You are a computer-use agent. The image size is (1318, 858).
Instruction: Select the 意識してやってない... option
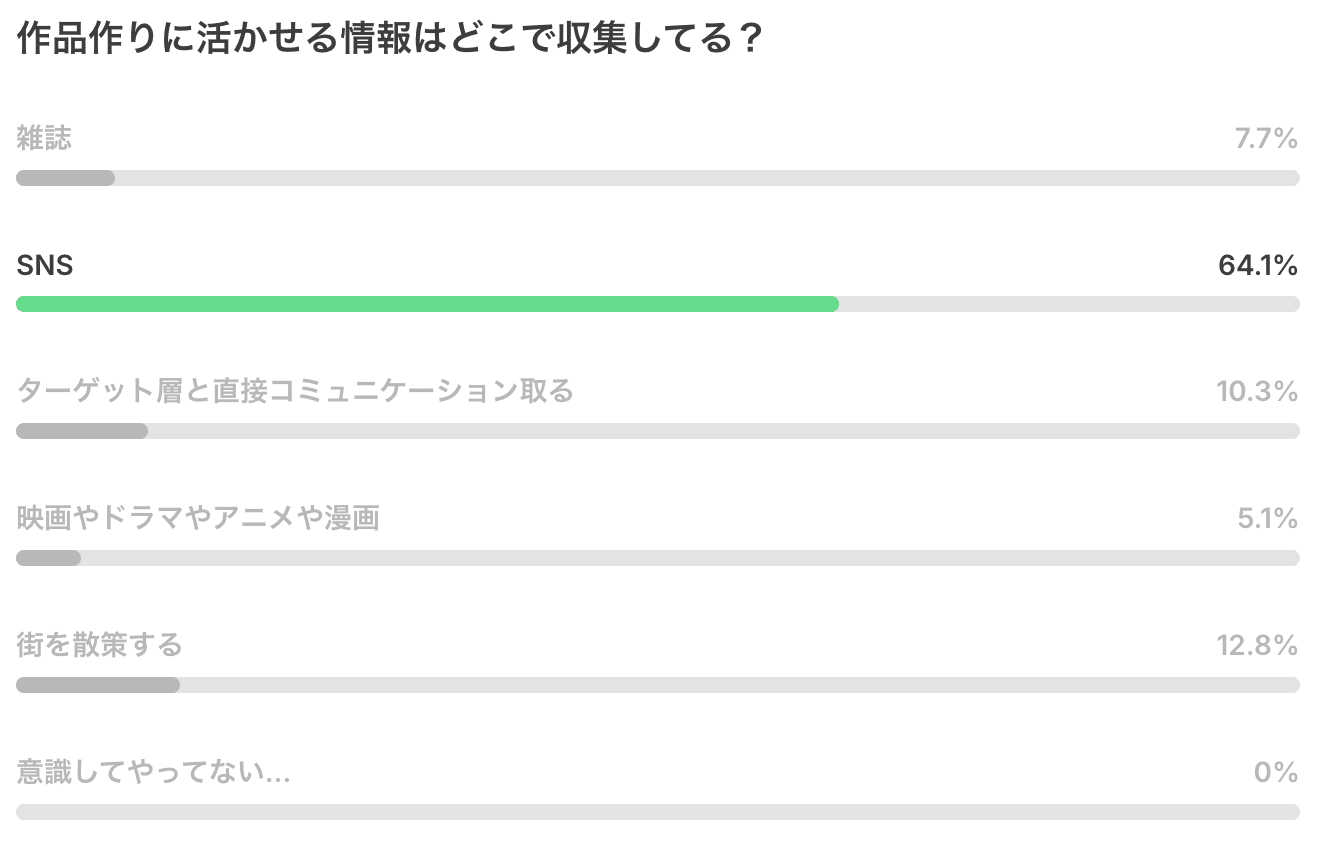coord(153,772)
